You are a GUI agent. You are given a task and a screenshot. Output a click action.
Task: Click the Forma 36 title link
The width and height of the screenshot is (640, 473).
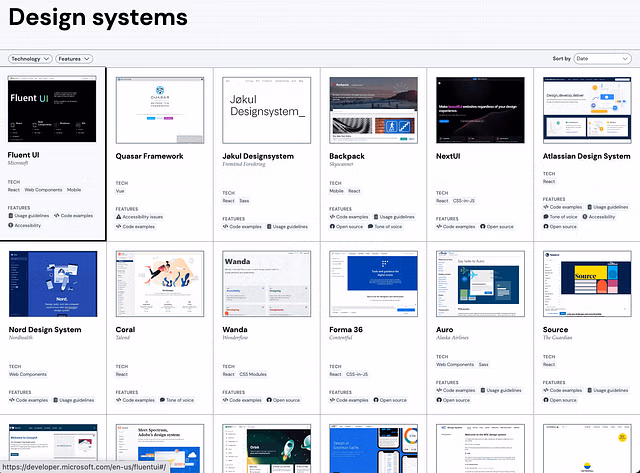coord(346,329)
